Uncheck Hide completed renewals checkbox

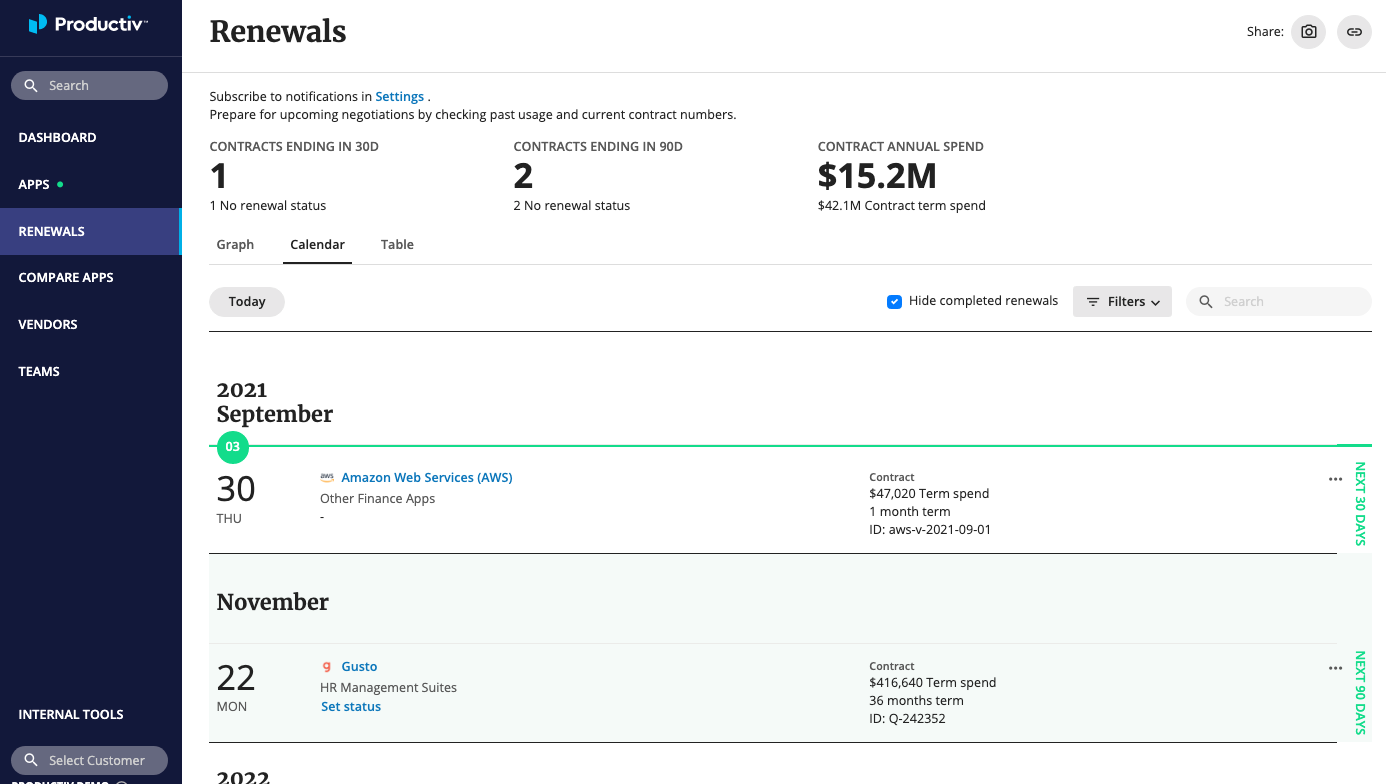tap(895, 301)
